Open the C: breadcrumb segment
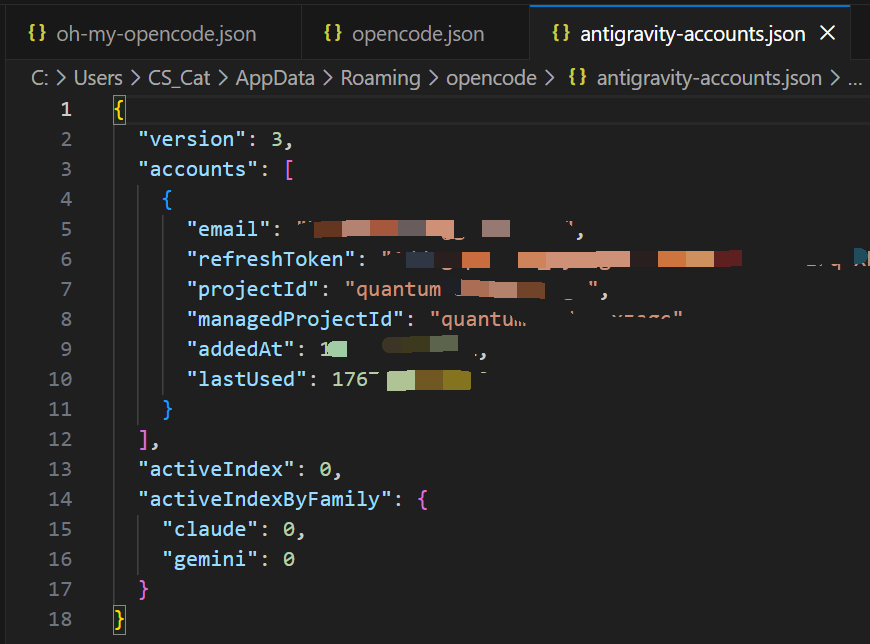 (x=40, y=78)
